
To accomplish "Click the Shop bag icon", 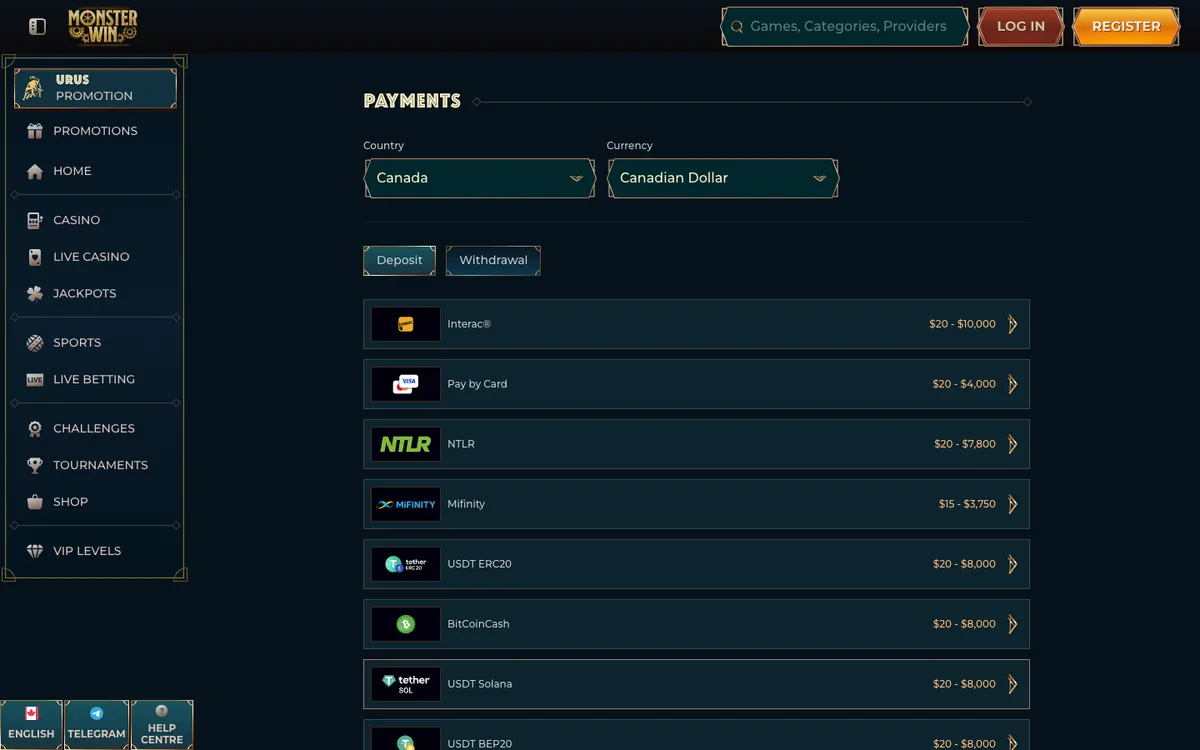I will [35, 502].
